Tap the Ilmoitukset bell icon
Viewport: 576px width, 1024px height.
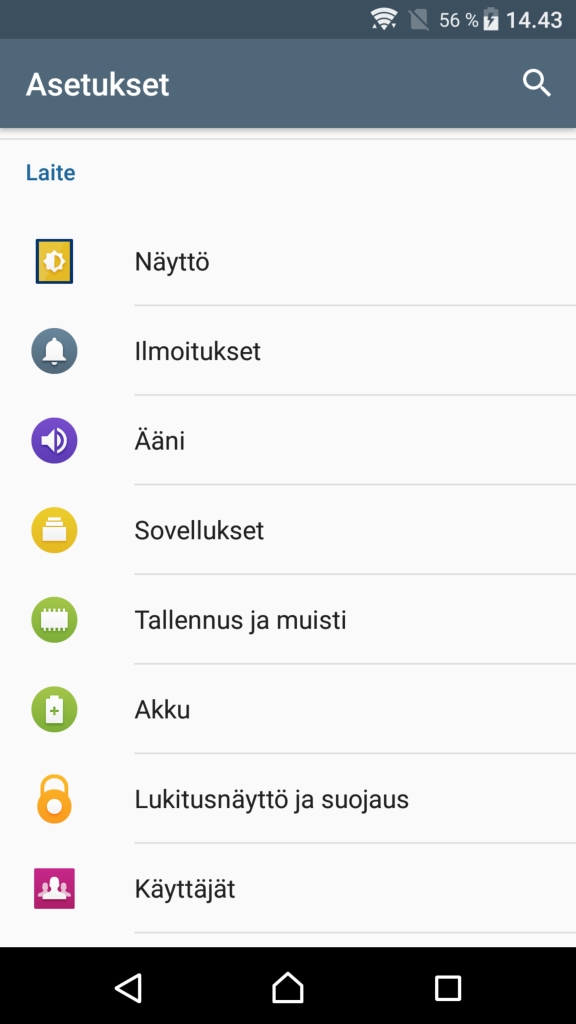pos(54,351)
